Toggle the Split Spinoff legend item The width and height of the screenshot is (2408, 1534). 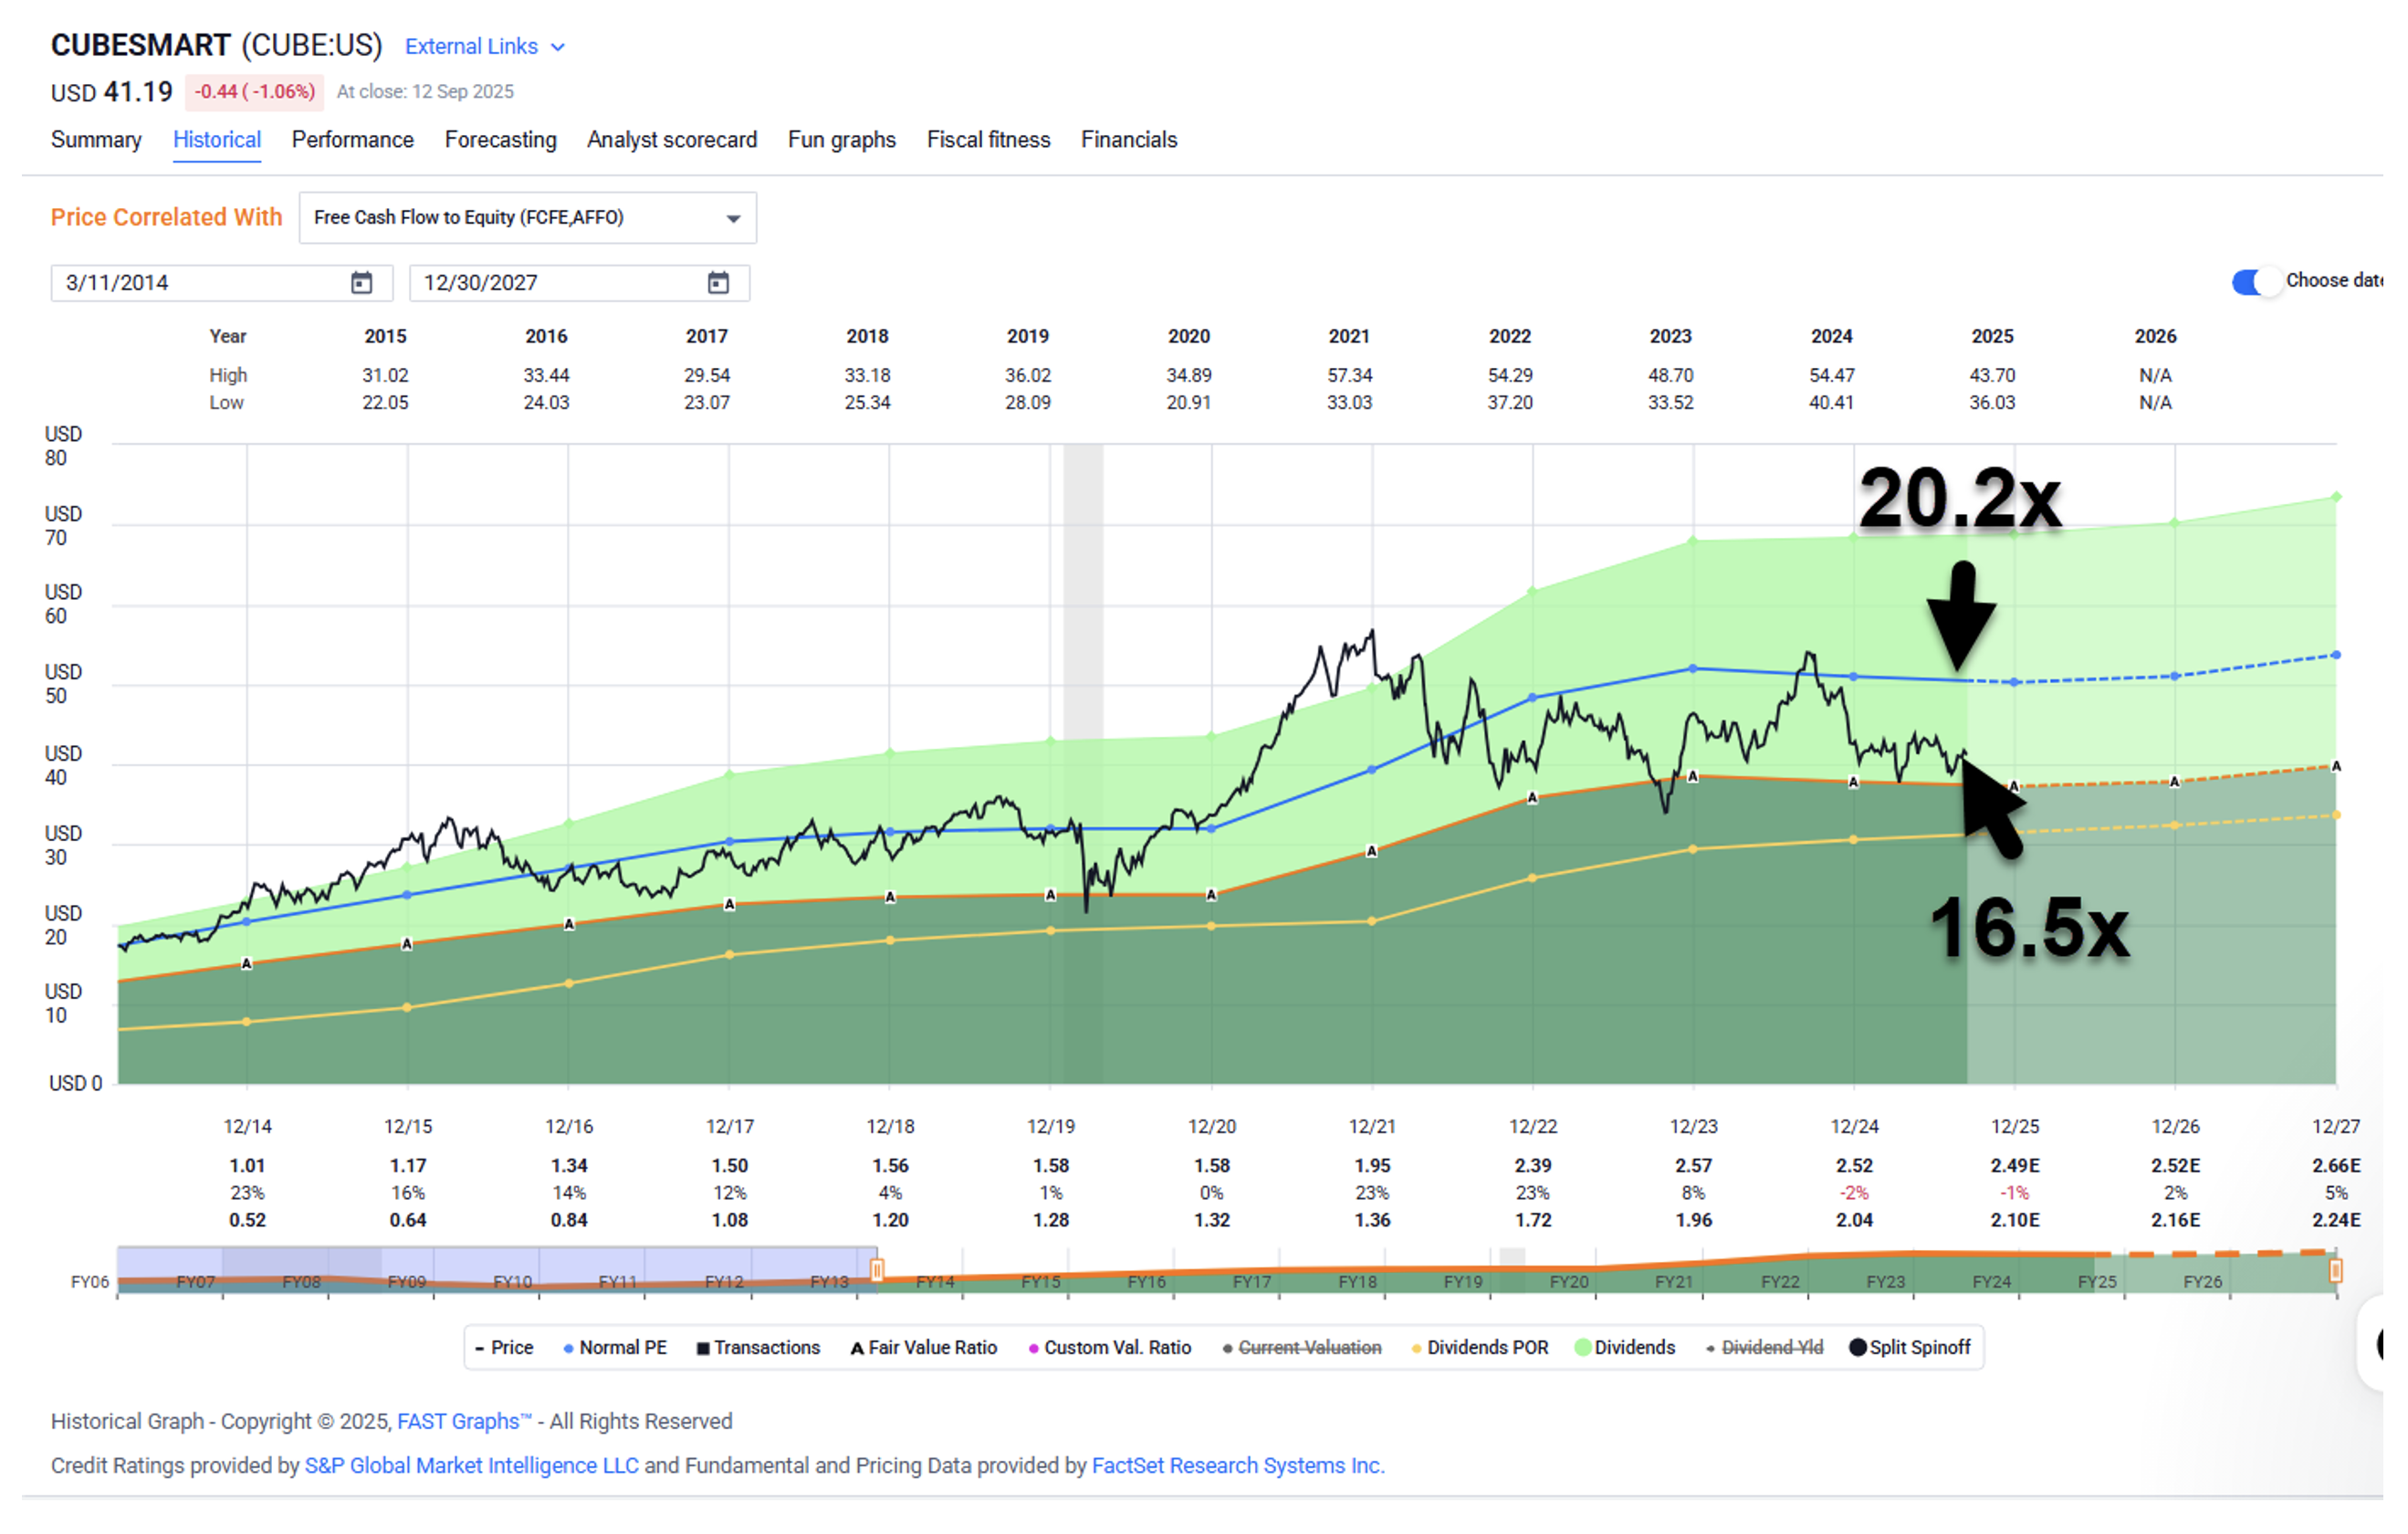point(1910,1348)
